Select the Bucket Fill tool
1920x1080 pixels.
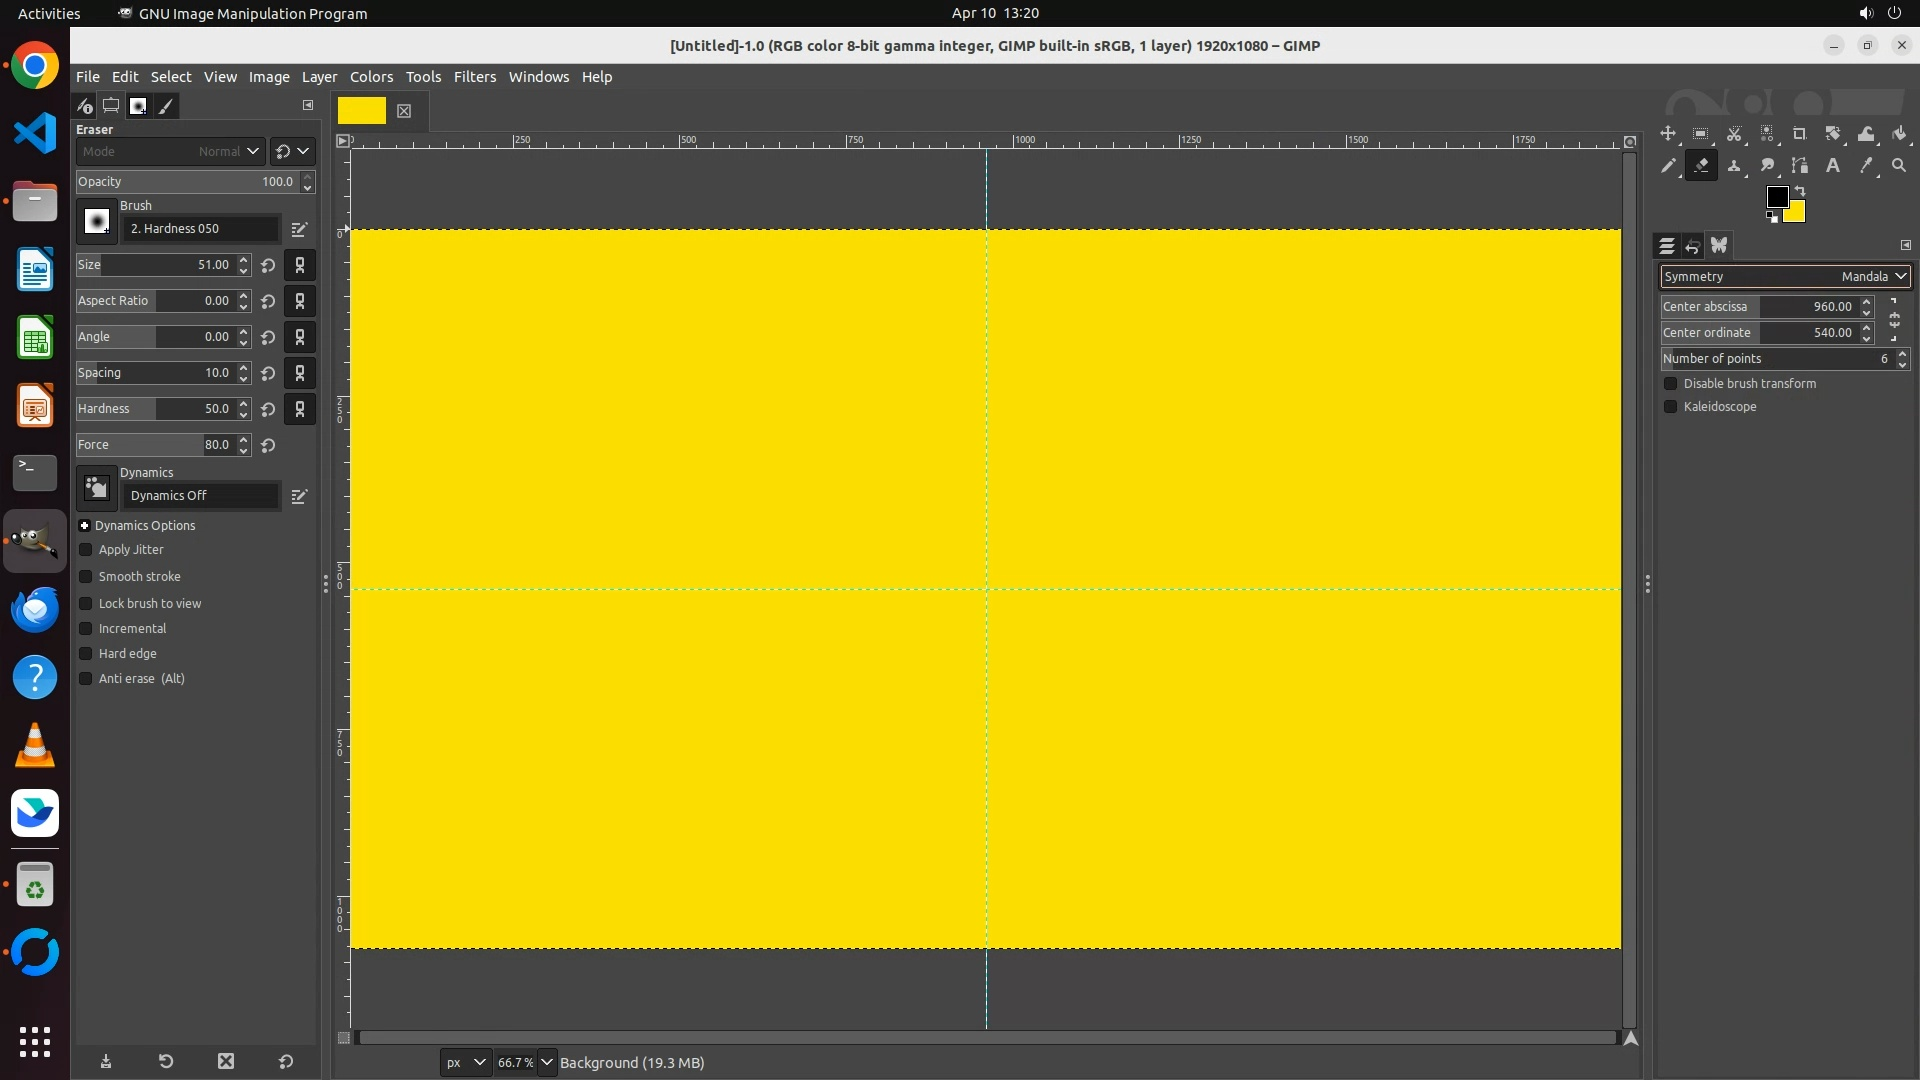coord(1899,134)
